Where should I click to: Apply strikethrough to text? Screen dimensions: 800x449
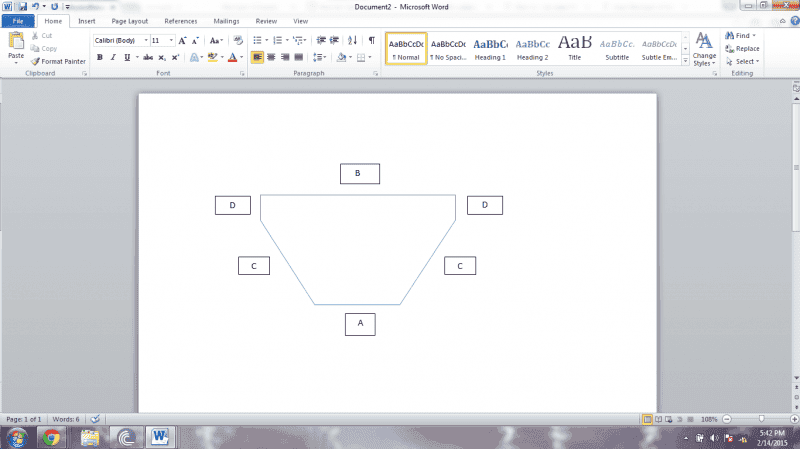[x=148, y=57]
